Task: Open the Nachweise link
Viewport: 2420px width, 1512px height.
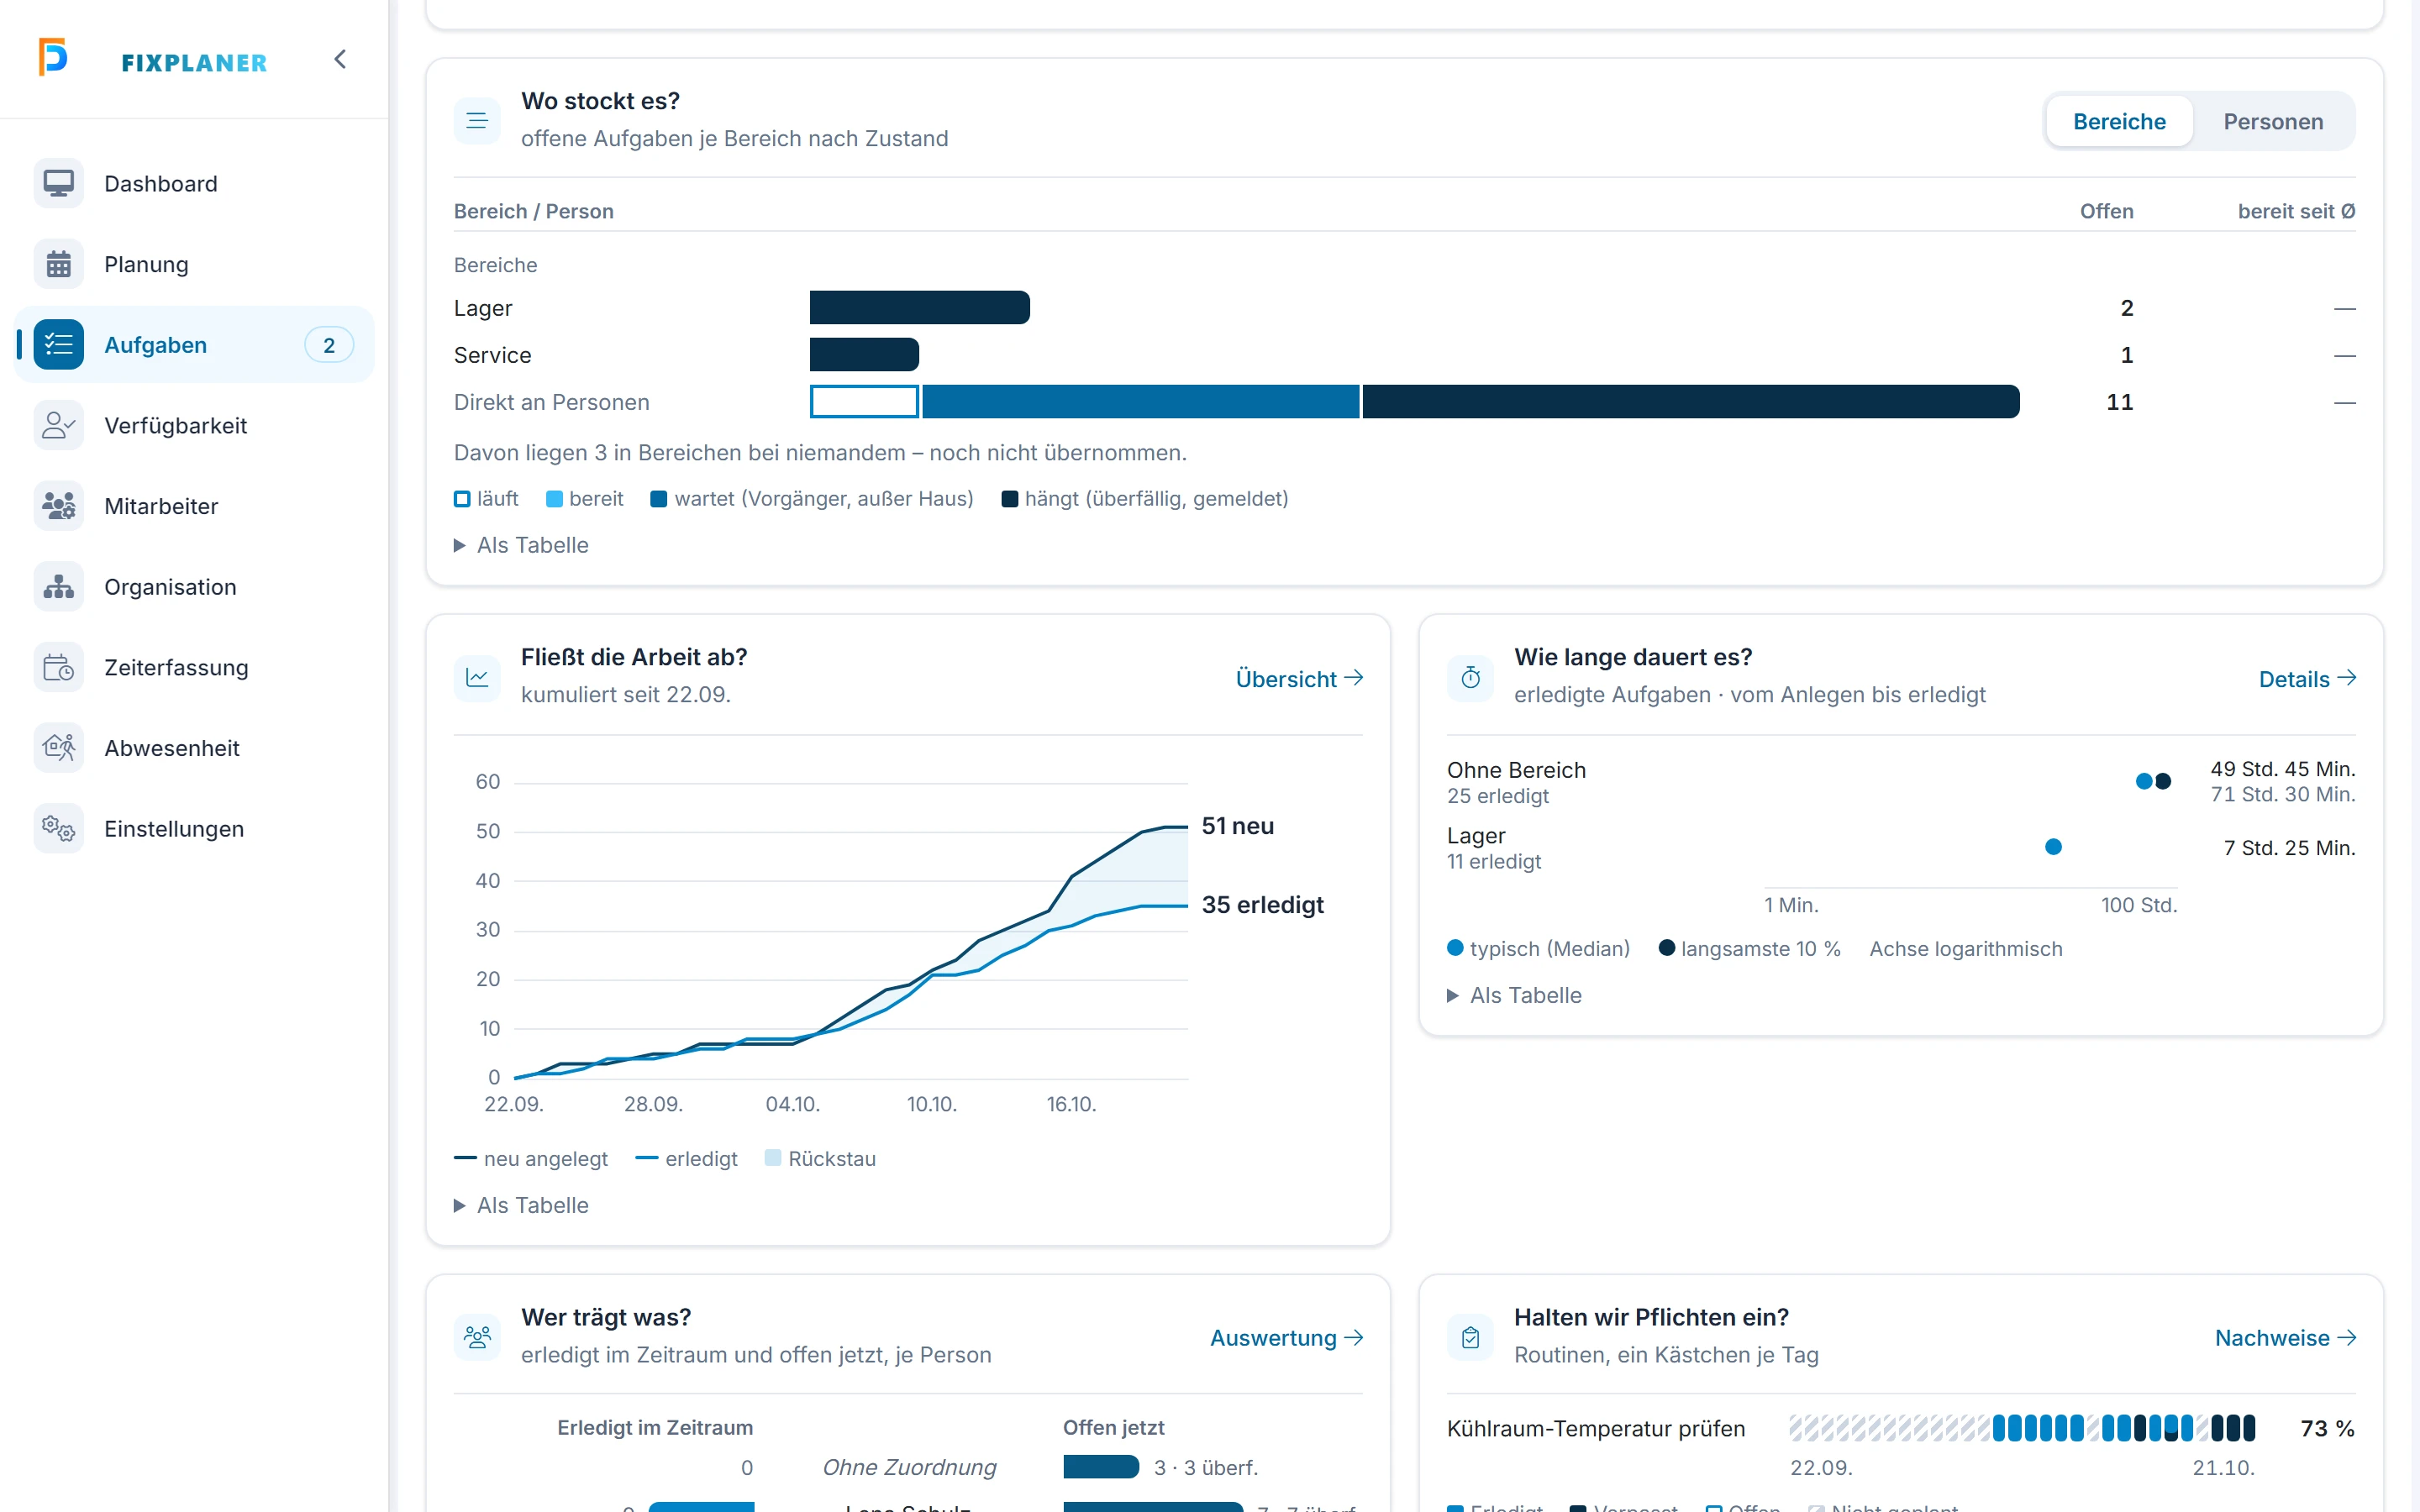Action: 2285,1337
